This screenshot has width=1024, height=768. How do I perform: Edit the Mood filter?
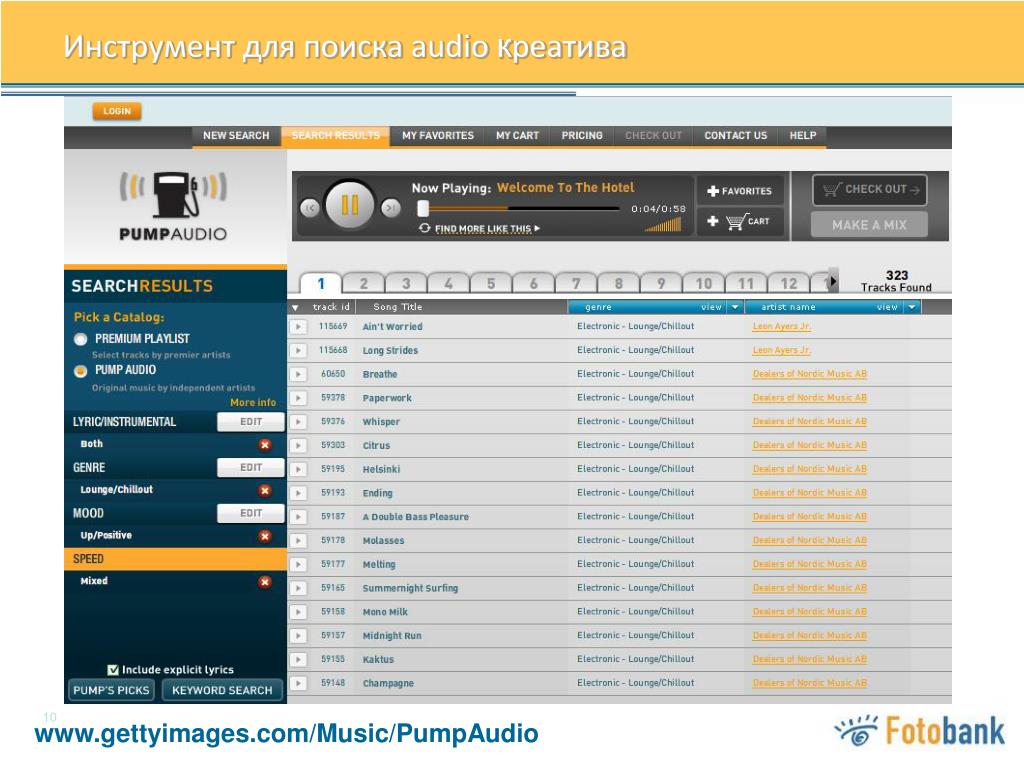coord(251,513)
